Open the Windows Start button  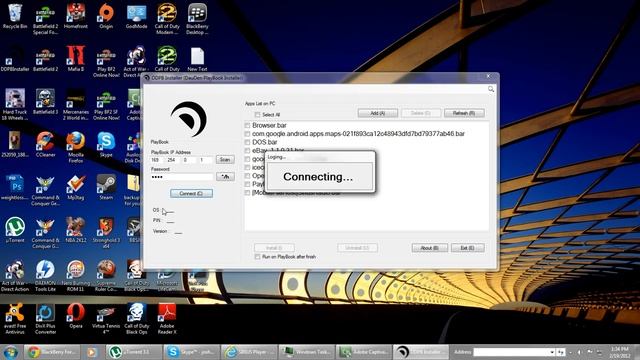(x=10, y=352)
